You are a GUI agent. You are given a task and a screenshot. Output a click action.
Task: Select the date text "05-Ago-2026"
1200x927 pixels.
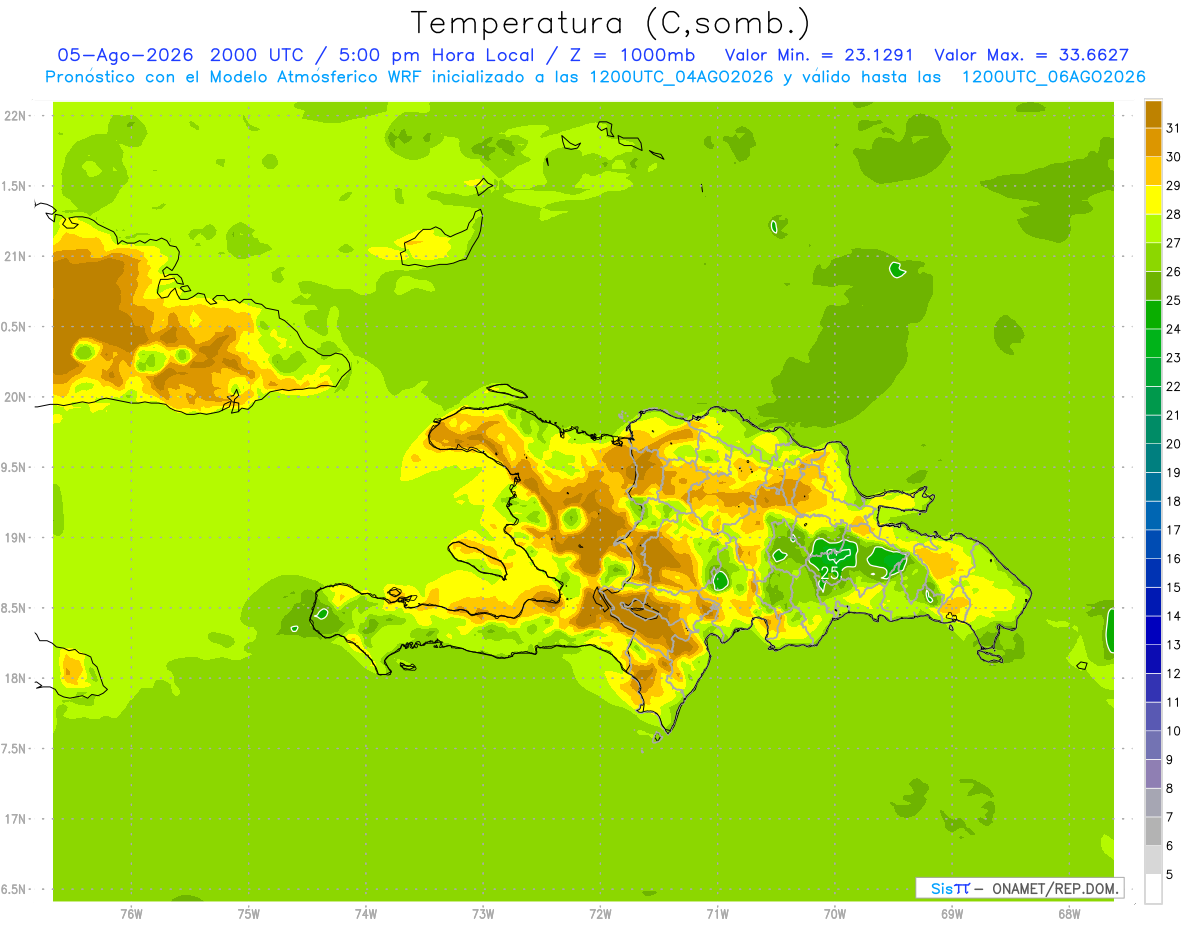tap(125, 55)
